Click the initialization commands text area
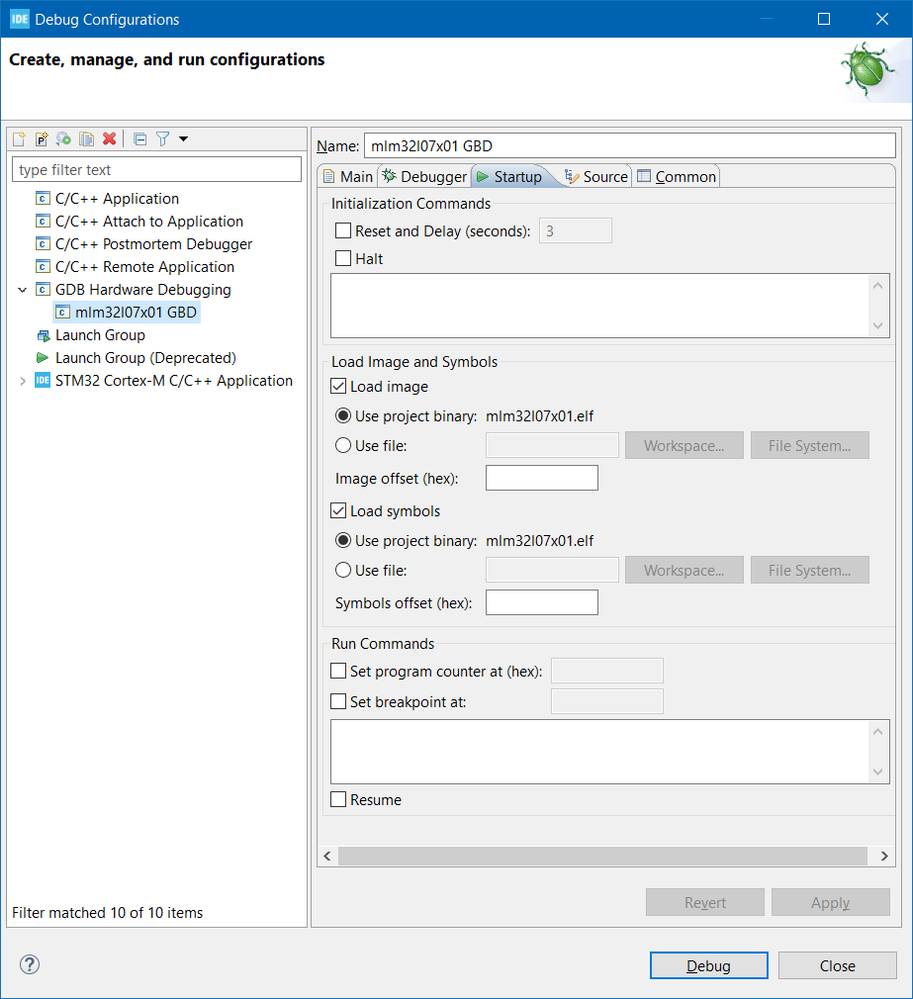Image resolution: width=913 pixels, height=999 pixels. tap(600, 306)
